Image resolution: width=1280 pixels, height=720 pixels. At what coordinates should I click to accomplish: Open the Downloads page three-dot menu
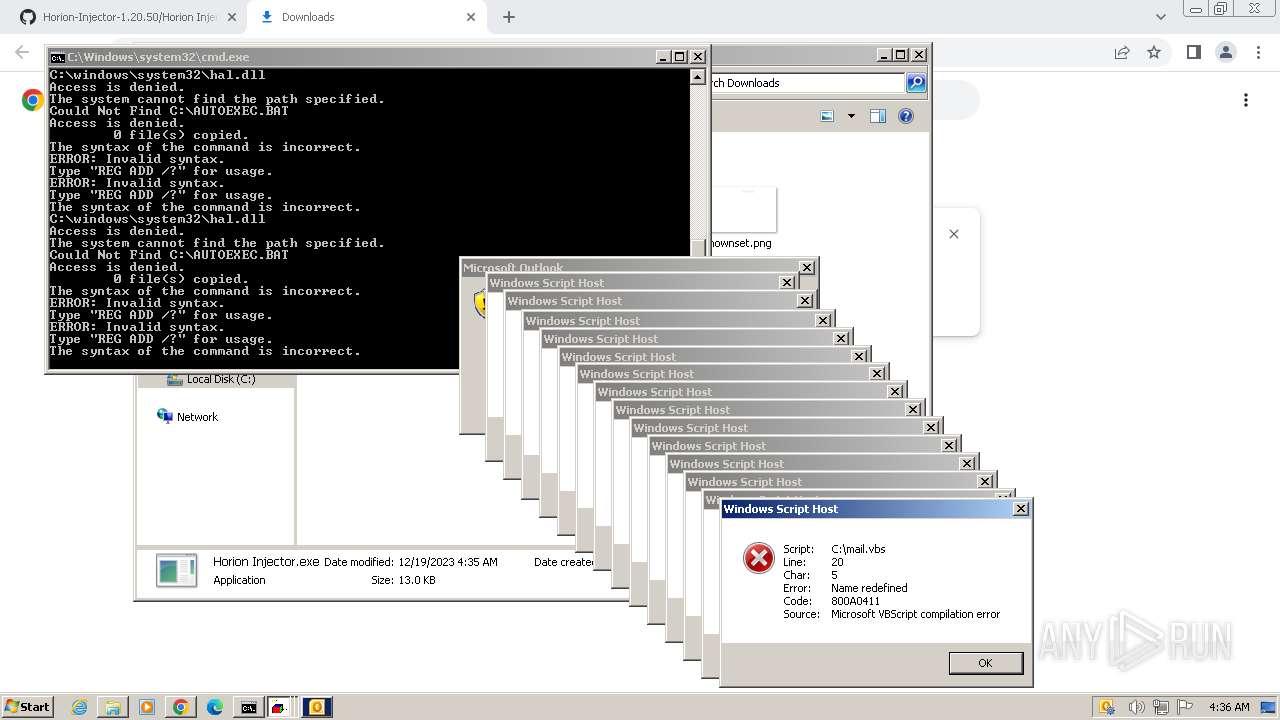[1246, 100]
